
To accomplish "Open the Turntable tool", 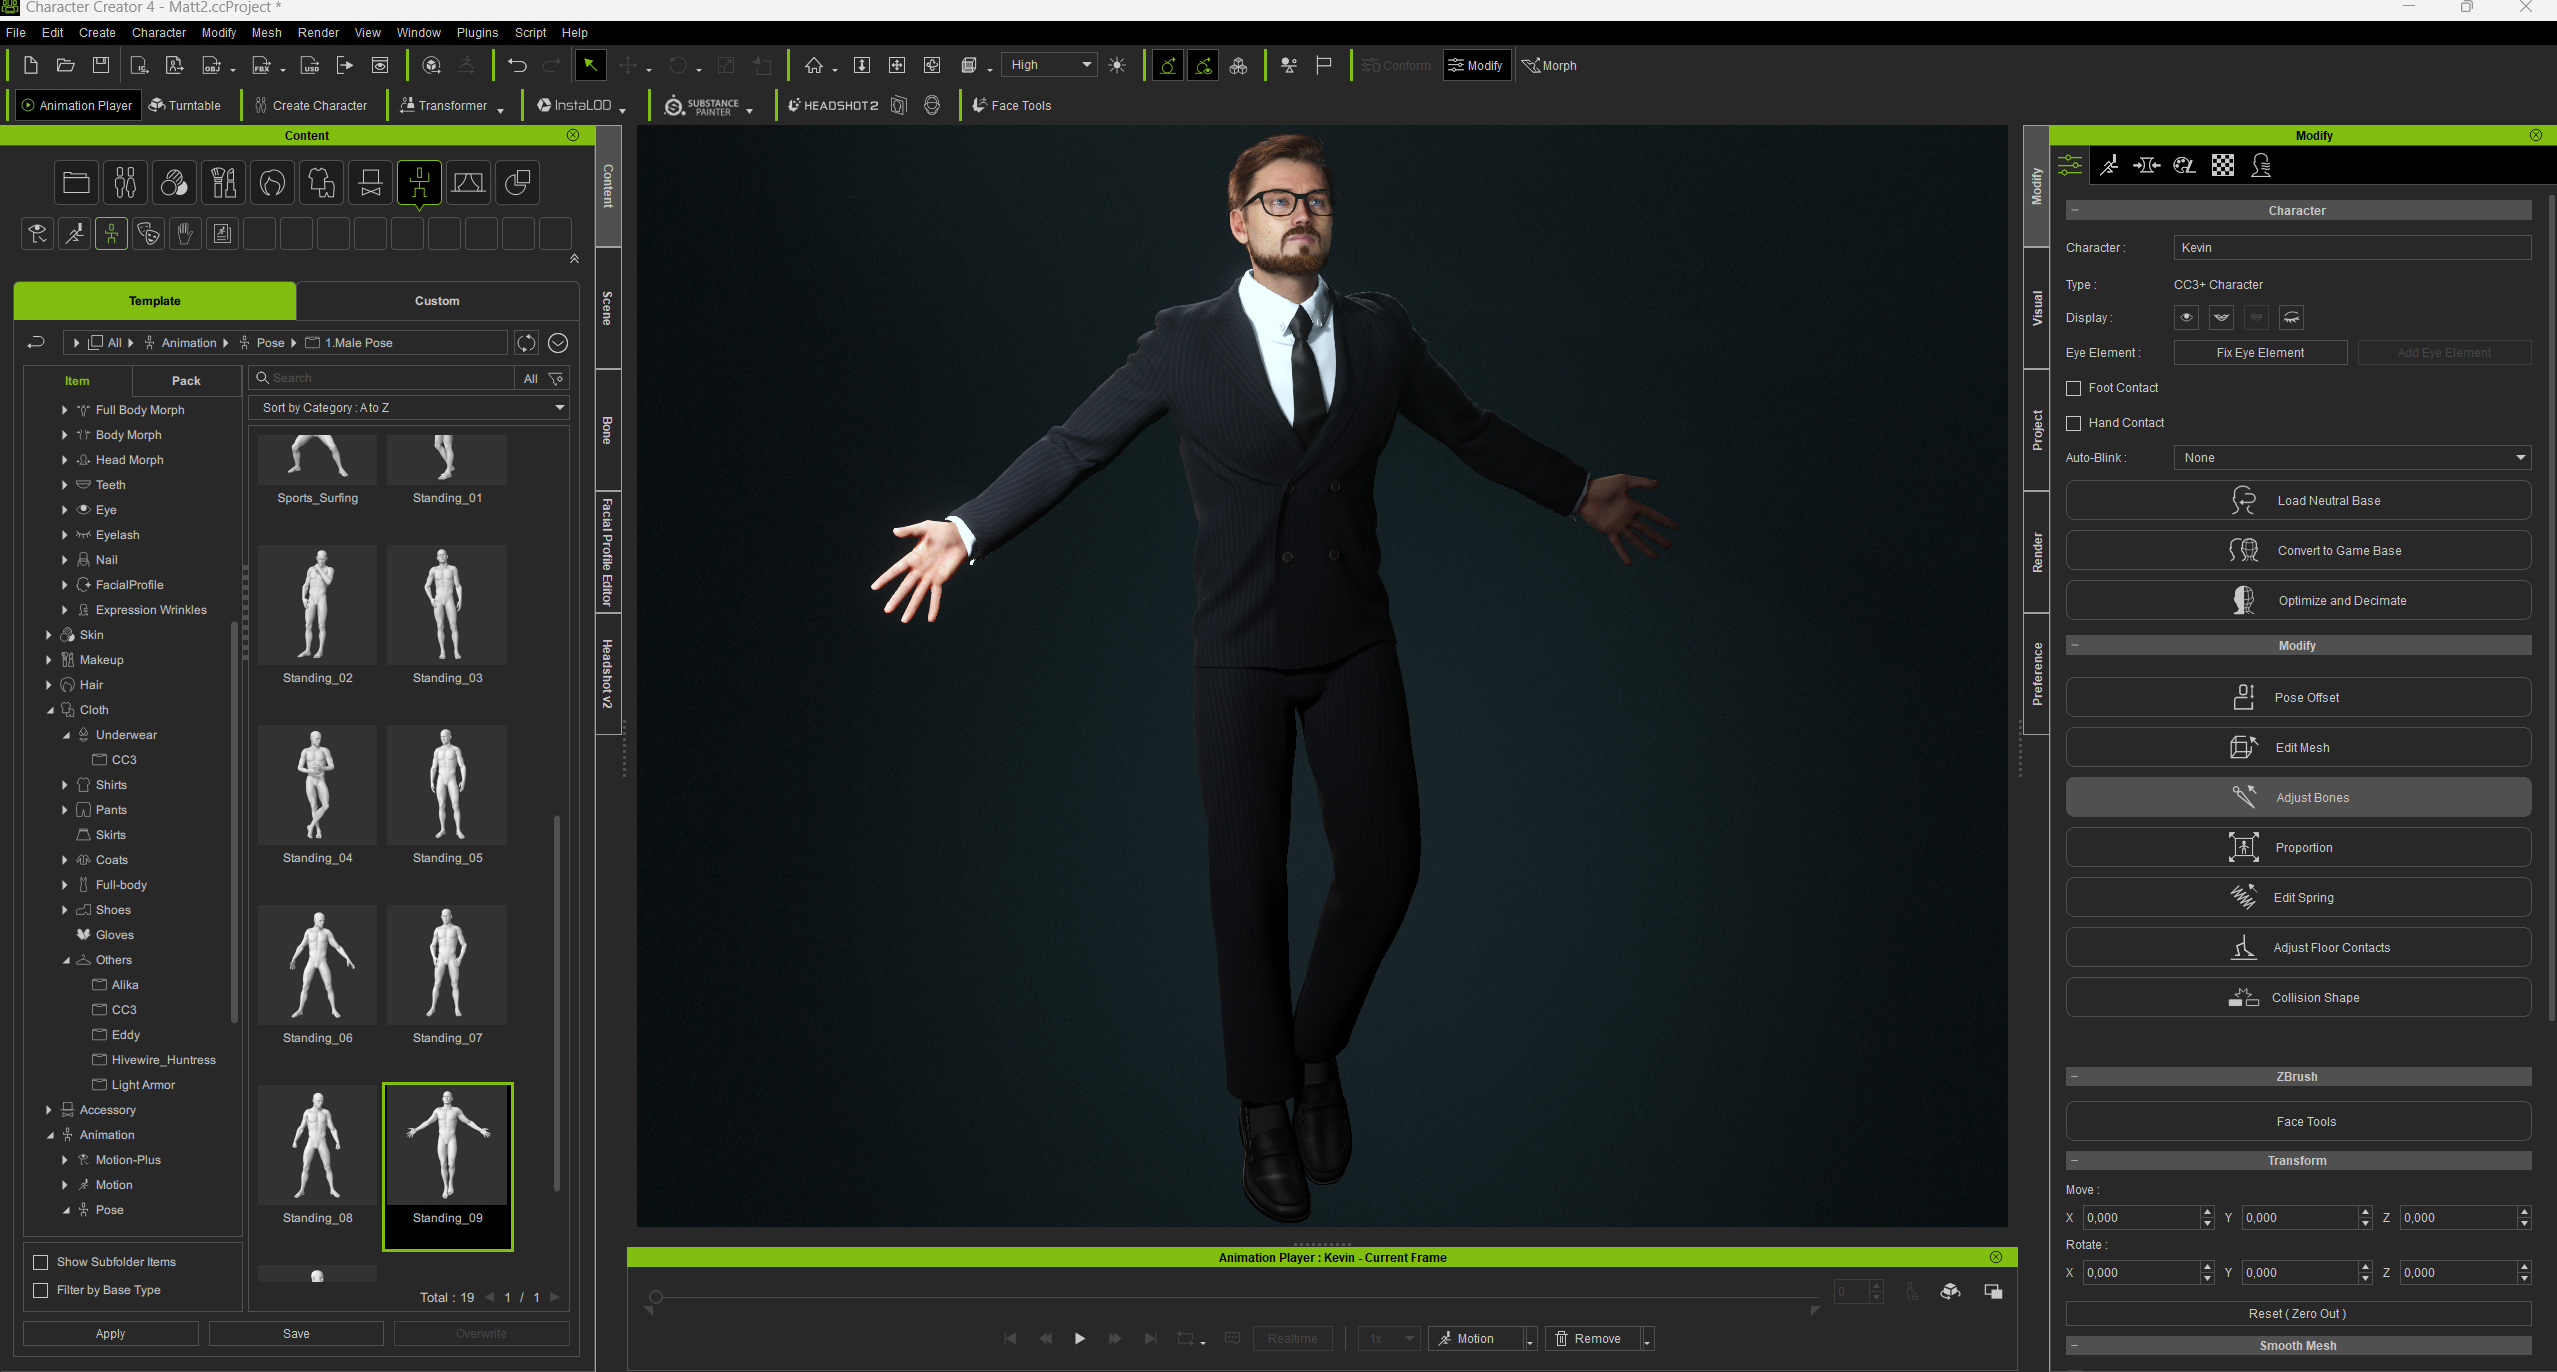I will pyautogui.click(x=185, y=105).
